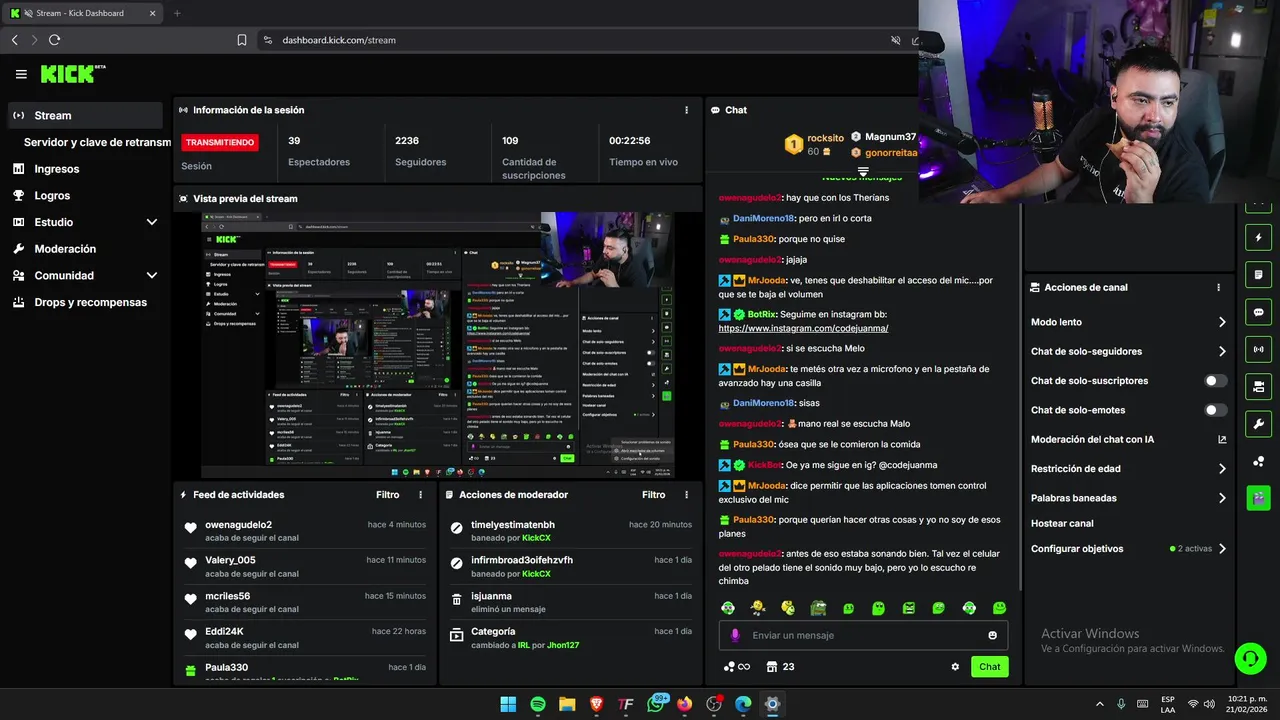The width and height of the screenshot is (1280, 720).
Task: Click the document icon in right rail
Action: pyautogui.click(x=1258, y=275)
